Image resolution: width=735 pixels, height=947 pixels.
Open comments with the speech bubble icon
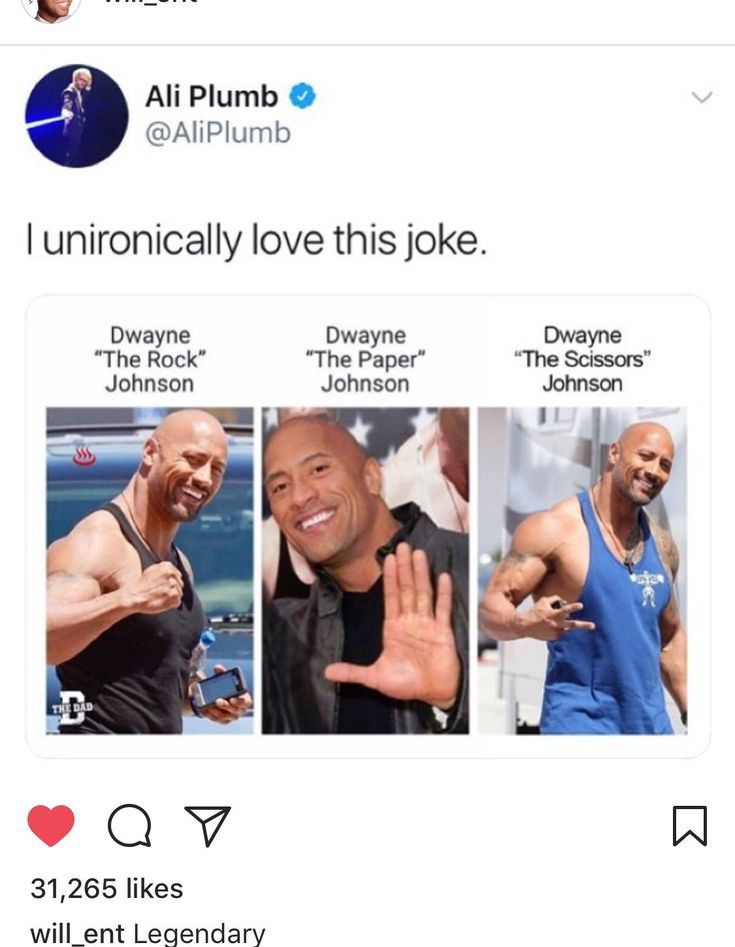click(x=129, y=826)
